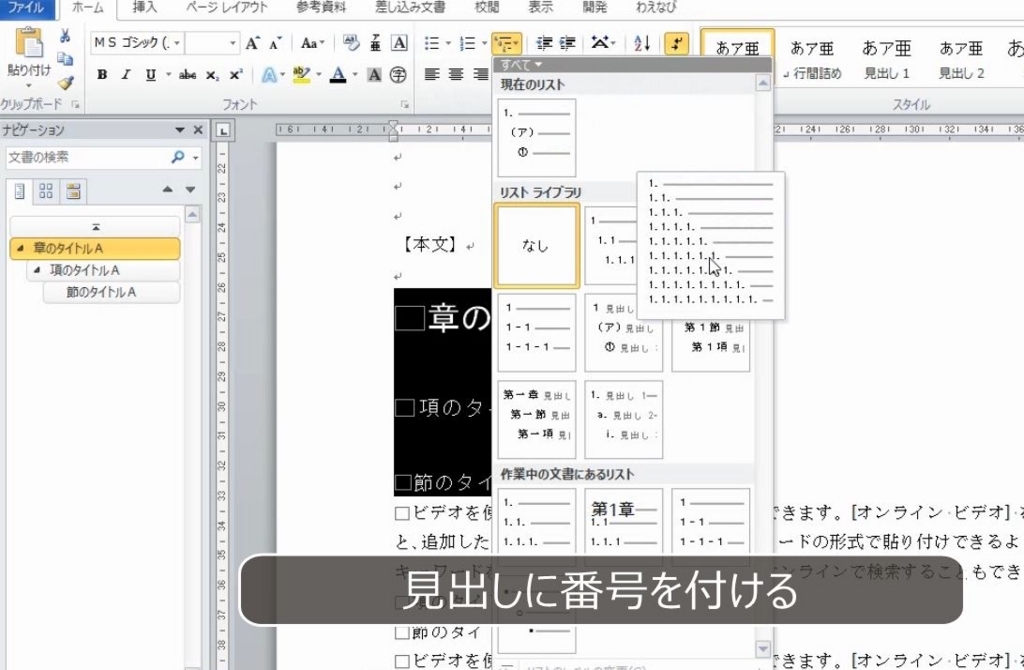Open the highlight color dropdown arrow

[319, 75]
